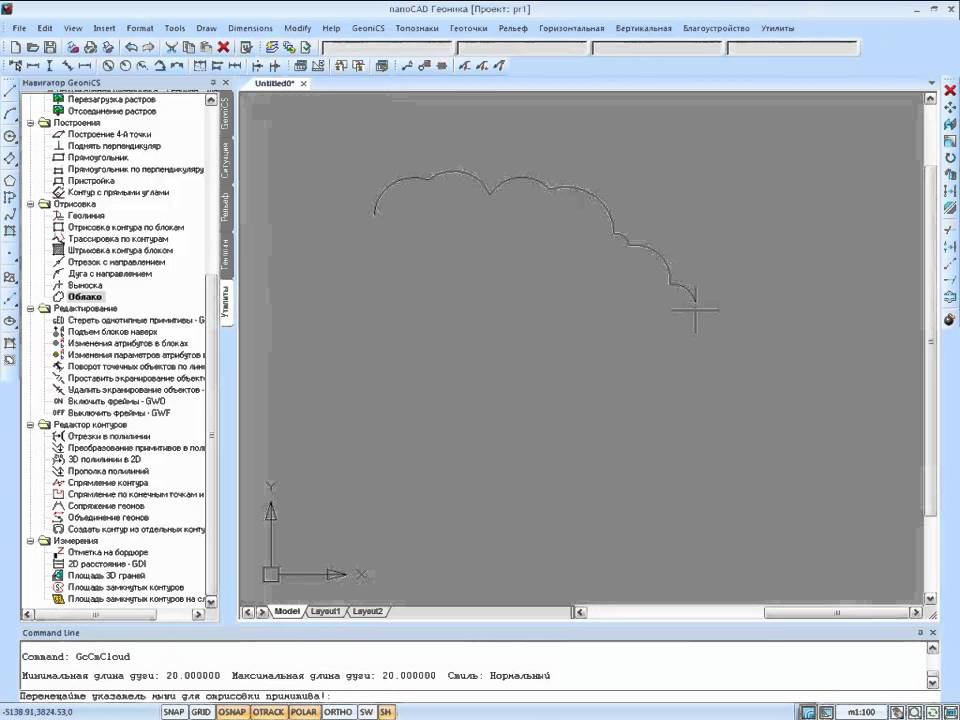Click the Open folder toolbar icon
This screenshot has width=960, height=720.
[33, 47]
